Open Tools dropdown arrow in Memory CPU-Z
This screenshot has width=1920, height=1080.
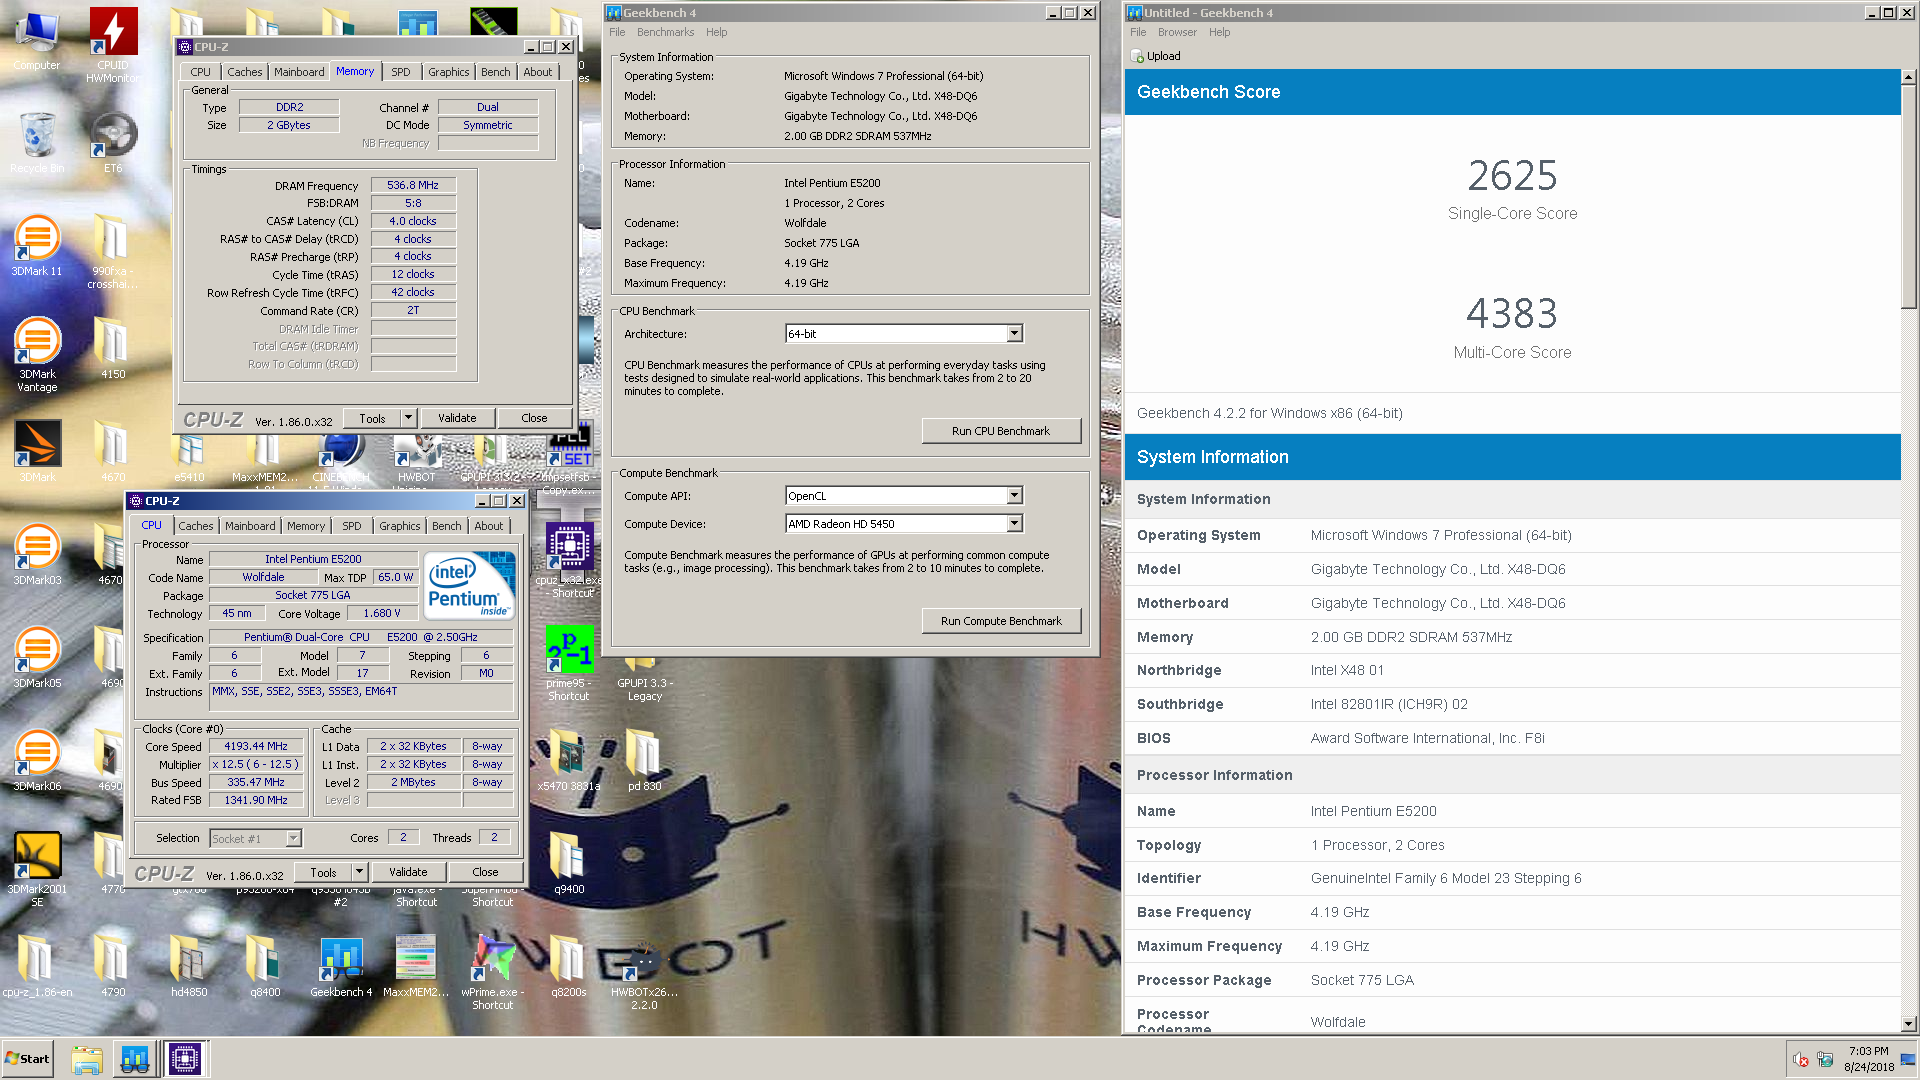click(x=408, y=418)
